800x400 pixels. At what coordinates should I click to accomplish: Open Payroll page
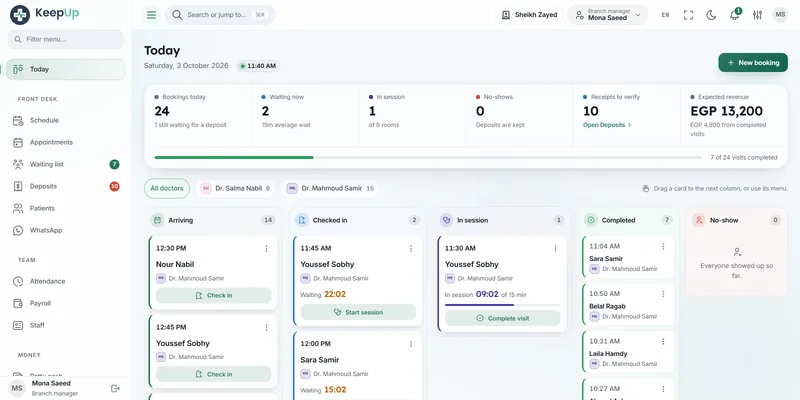click(65, 303)
